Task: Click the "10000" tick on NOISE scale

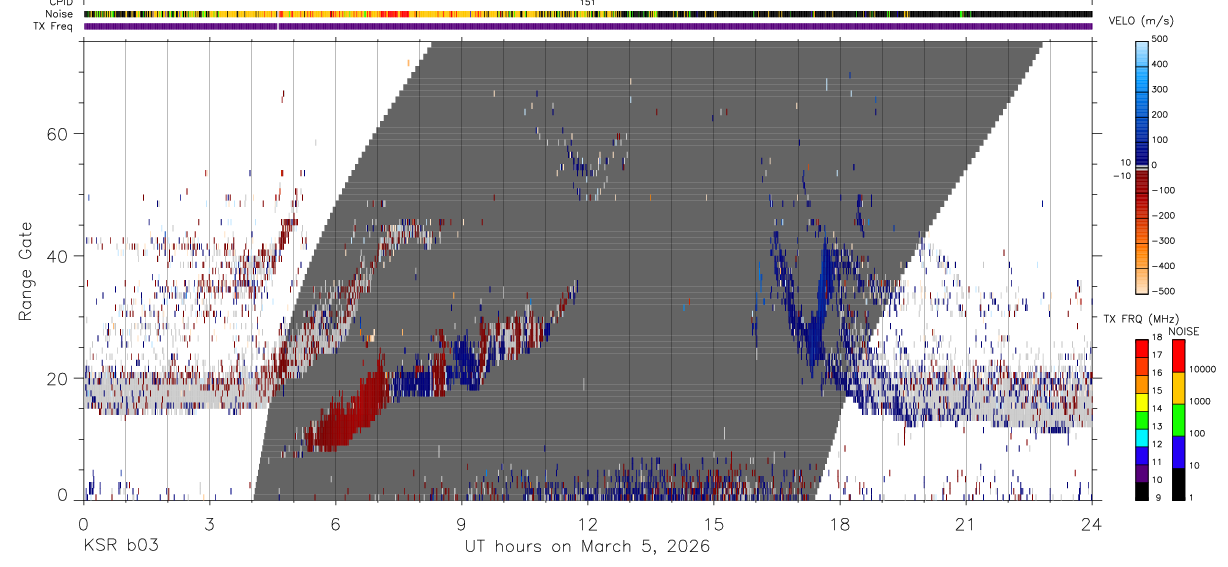Action: (x=1201, y=370)
